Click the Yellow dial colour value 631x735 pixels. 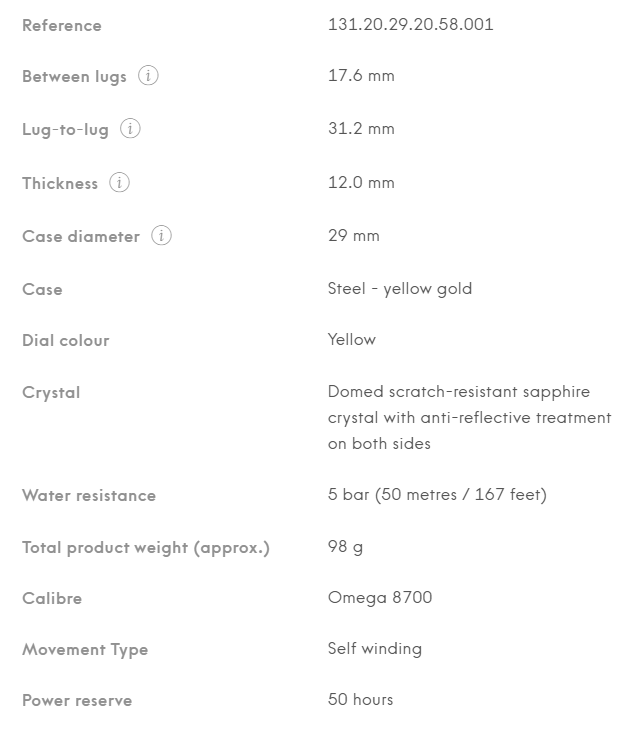point(351,340)
